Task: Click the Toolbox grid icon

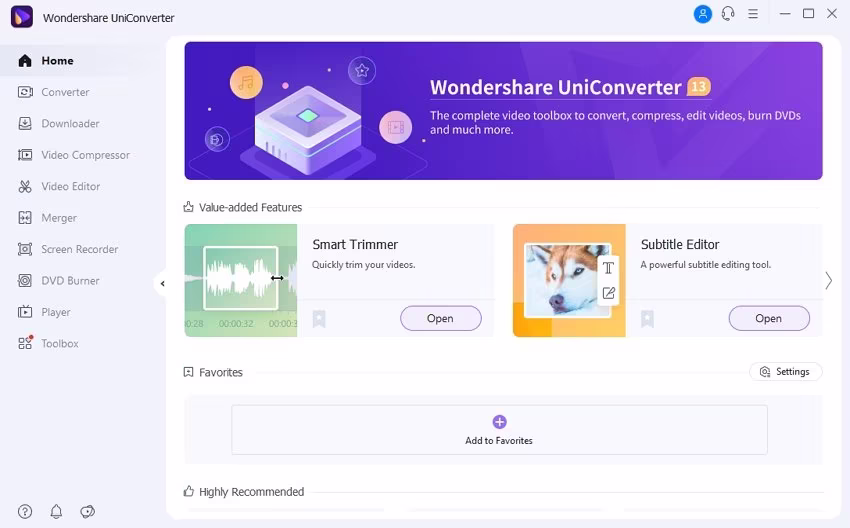Action: [x=25, y=343]
